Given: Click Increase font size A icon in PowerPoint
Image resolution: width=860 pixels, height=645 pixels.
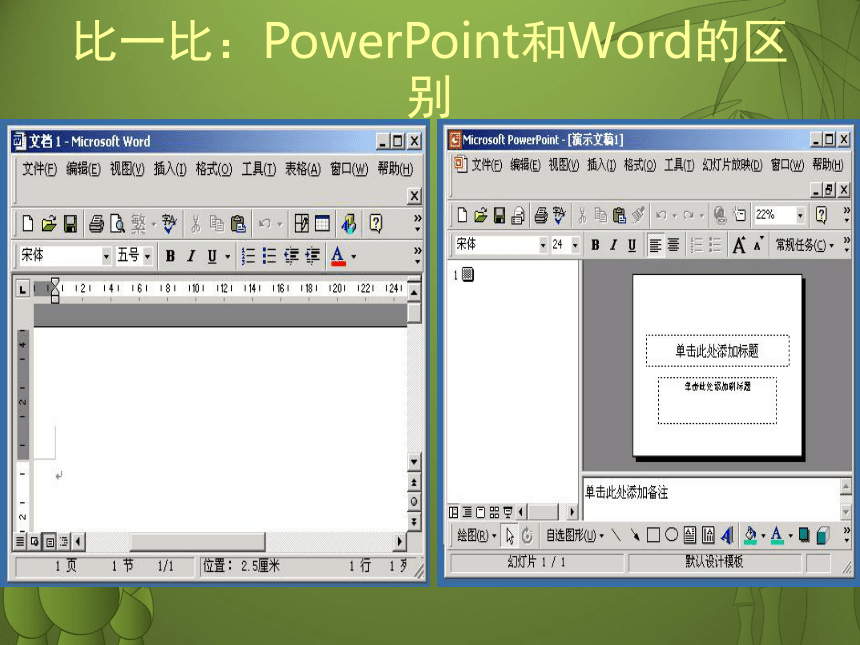Looking at the screenshot, I should point(739,245).
